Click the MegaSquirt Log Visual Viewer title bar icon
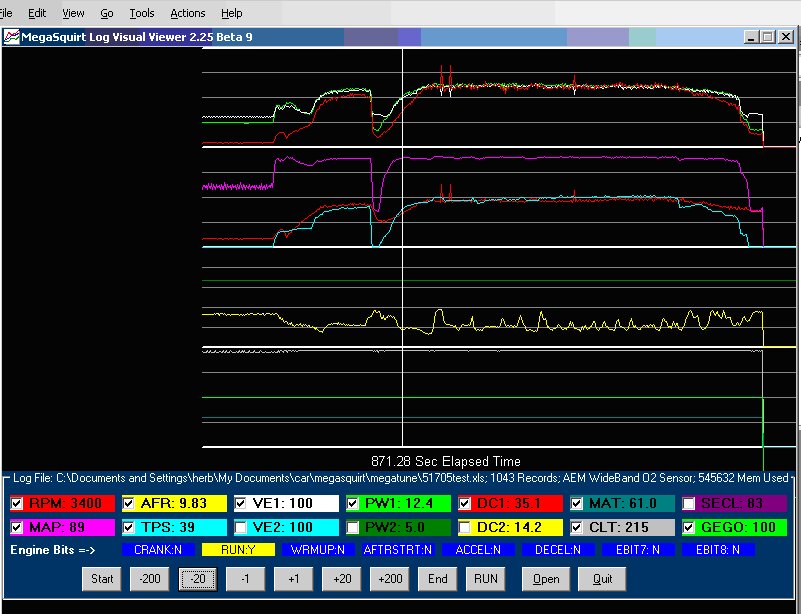Viewport: 801px width, 614px height. 11,37
